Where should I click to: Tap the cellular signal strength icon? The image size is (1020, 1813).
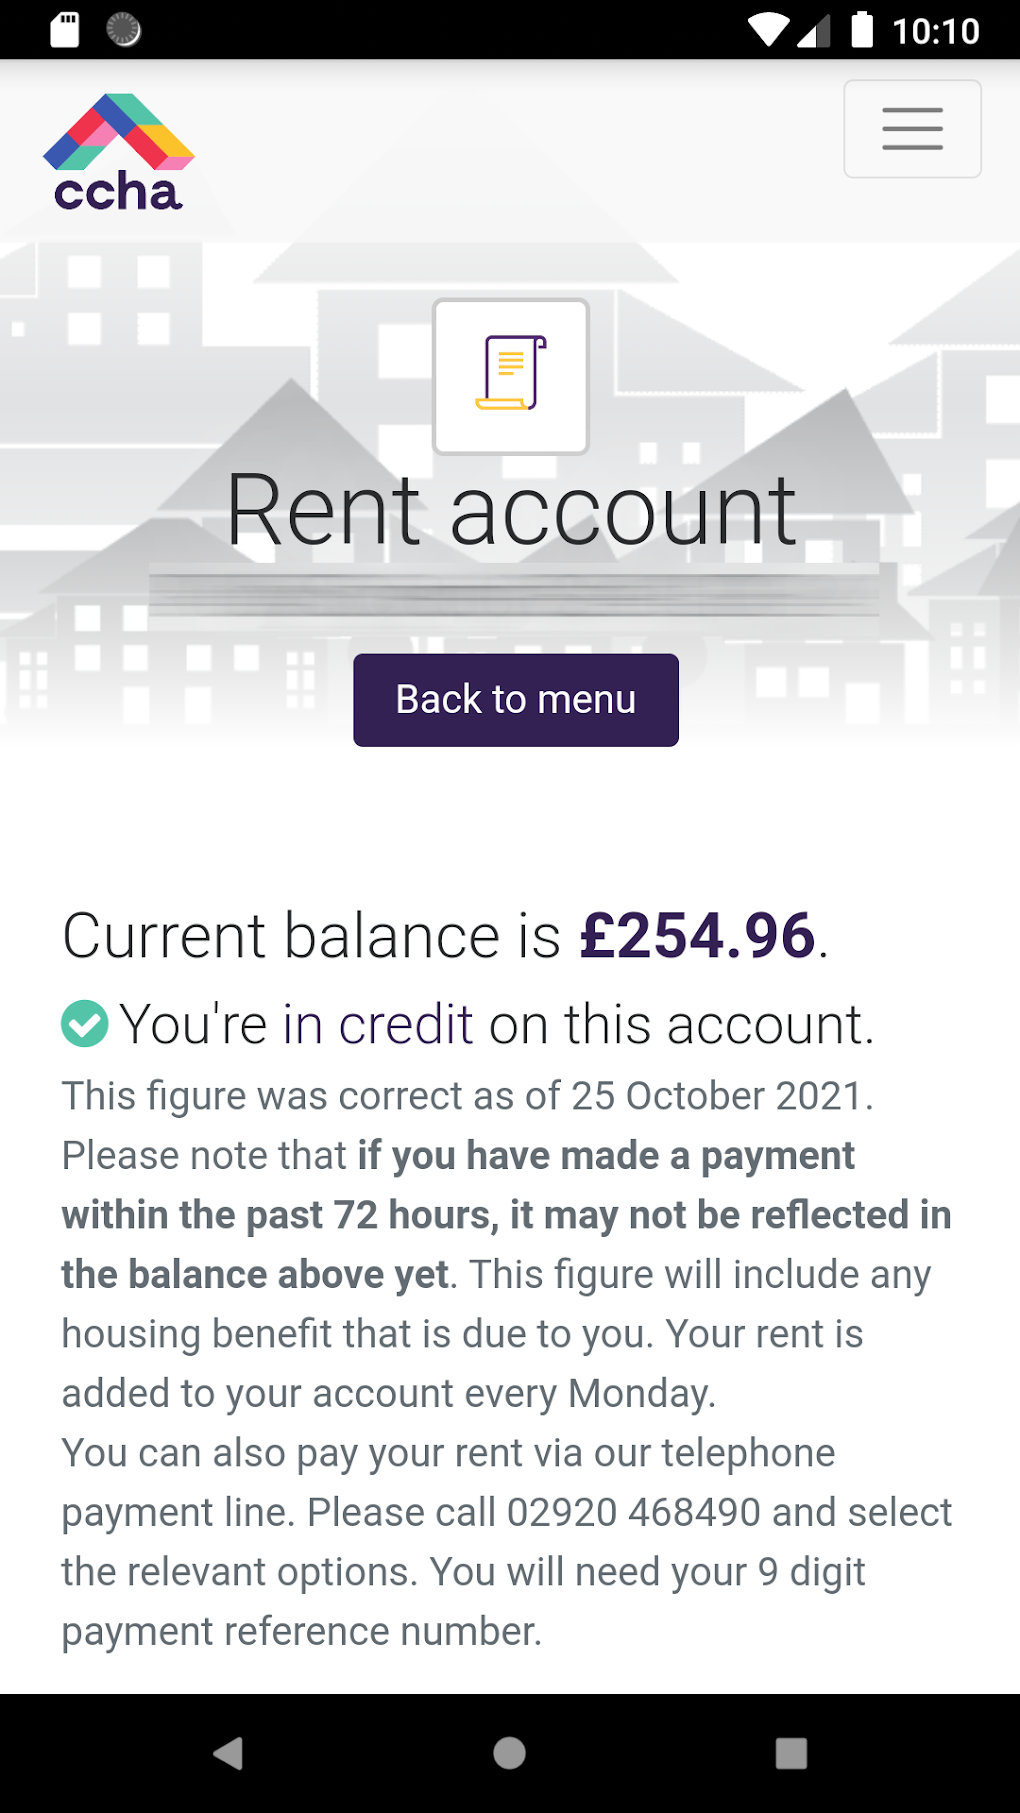pyautogui.click(x=814, y=31)
